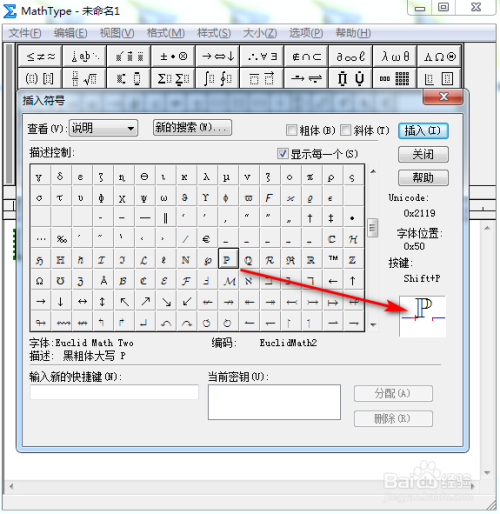500x514 pixels.
Task: Open the matrix templates palette
Action: click(x=395, y=79)
